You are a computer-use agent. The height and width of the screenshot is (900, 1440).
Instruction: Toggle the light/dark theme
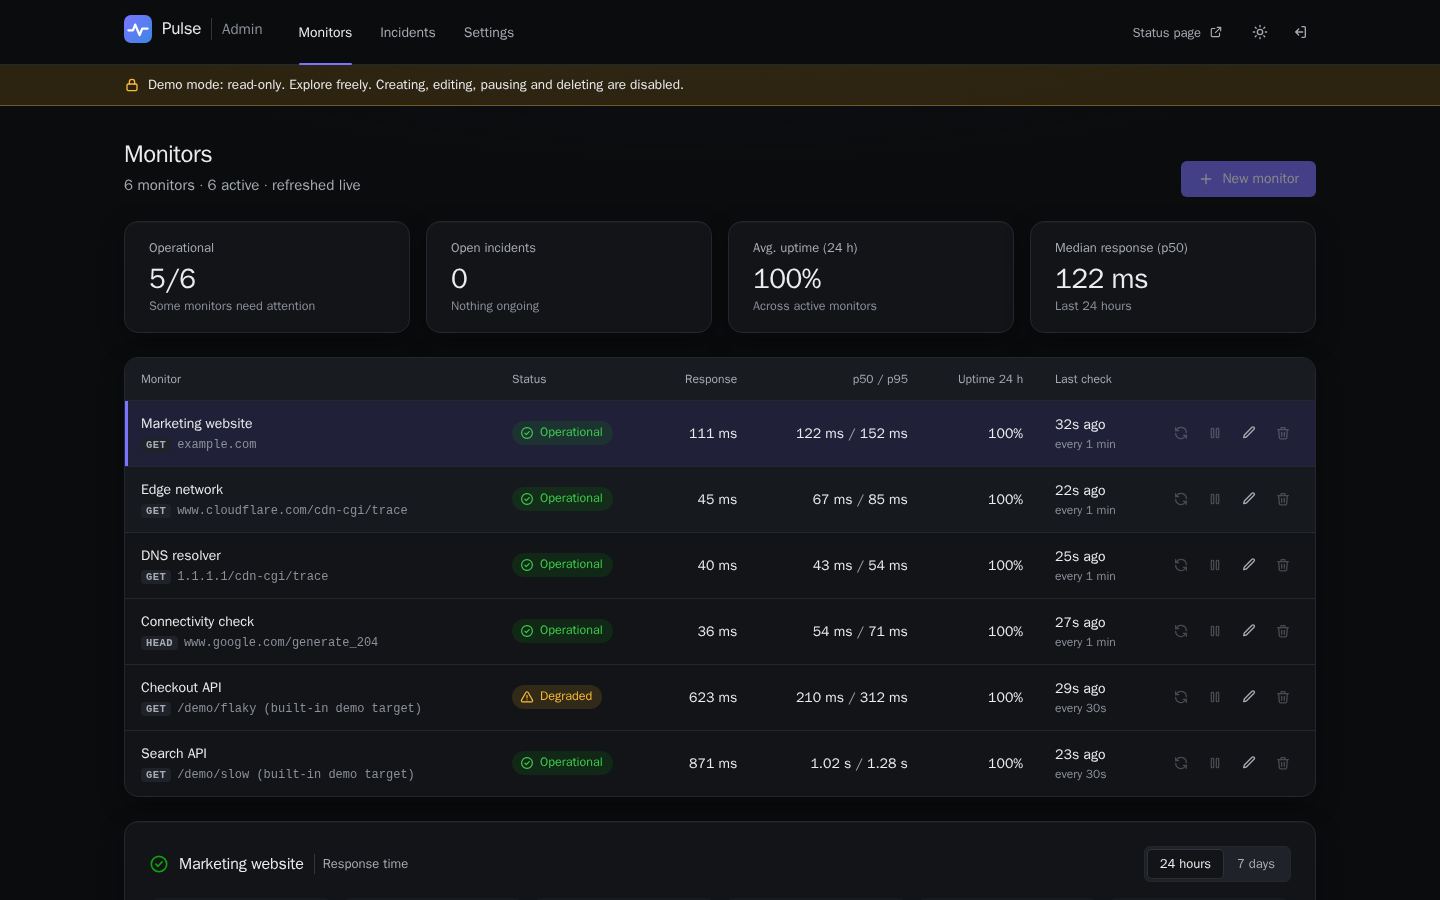1260,32
